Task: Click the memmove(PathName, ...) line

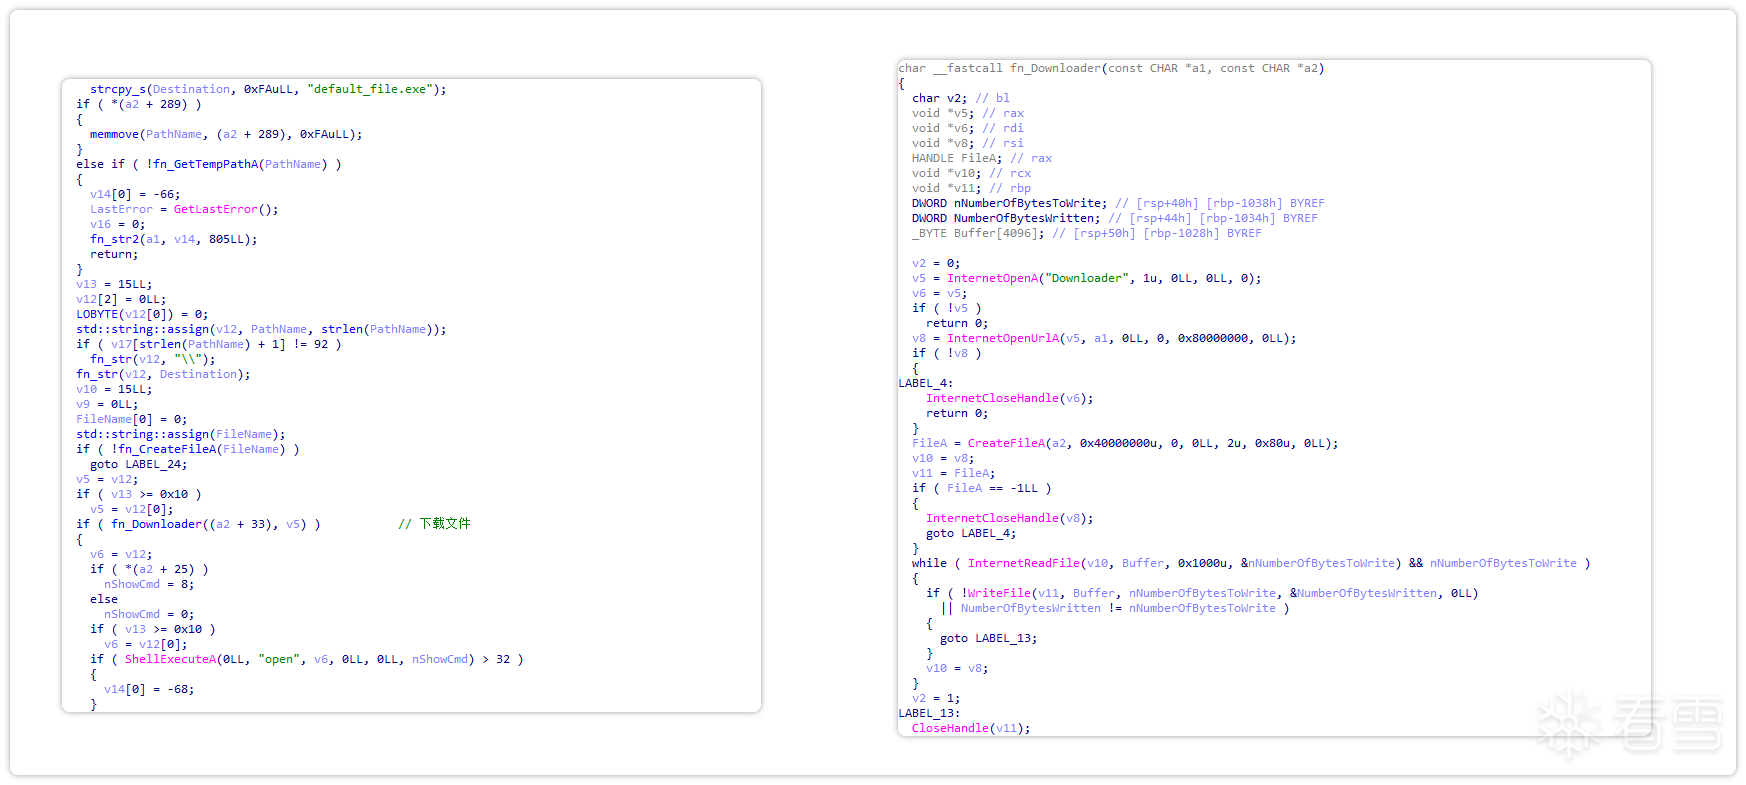Action: (x=226, y=134)
